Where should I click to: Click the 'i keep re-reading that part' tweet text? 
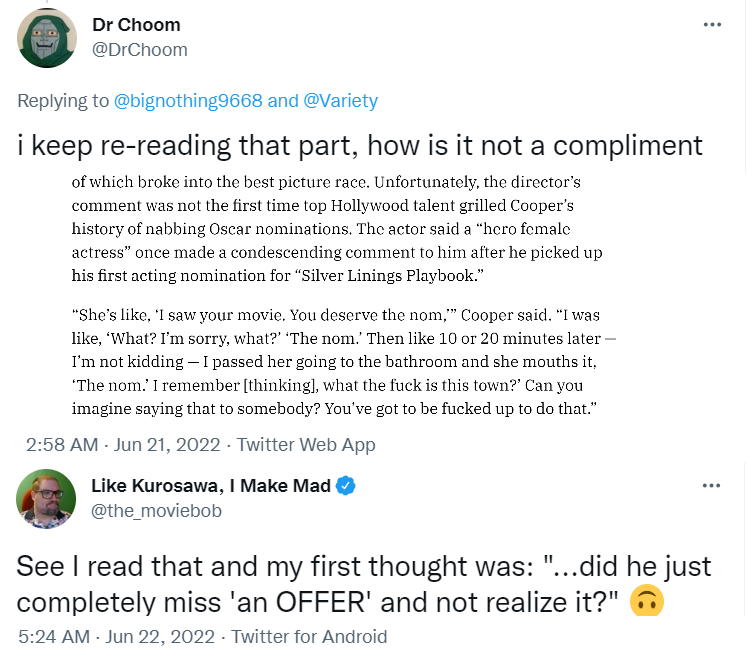pos(360,146)
